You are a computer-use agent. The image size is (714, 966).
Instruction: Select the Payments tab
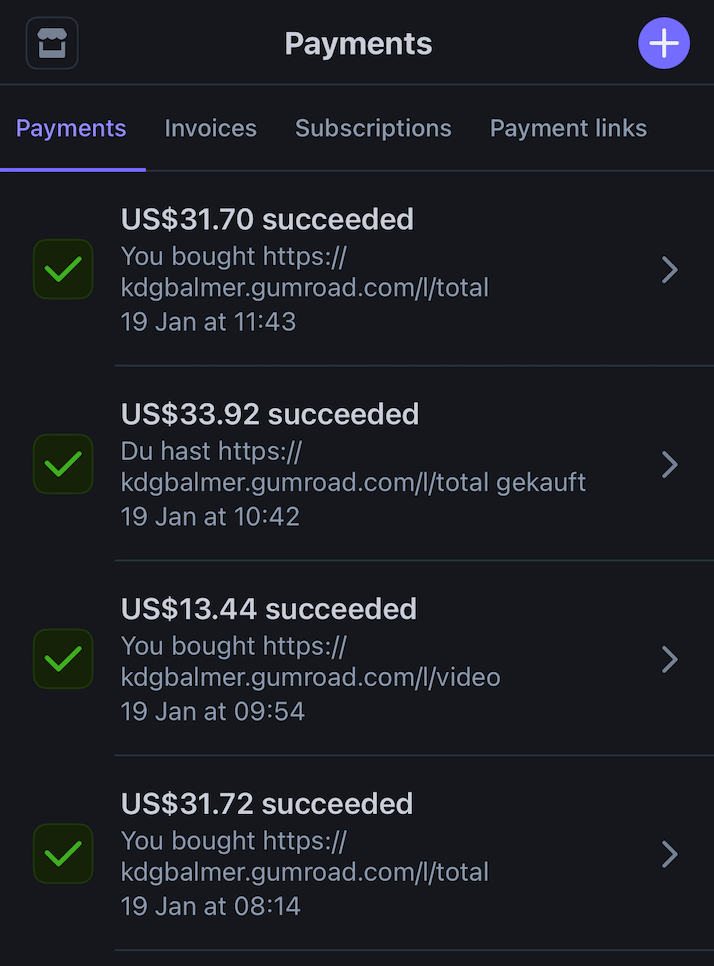71,129
